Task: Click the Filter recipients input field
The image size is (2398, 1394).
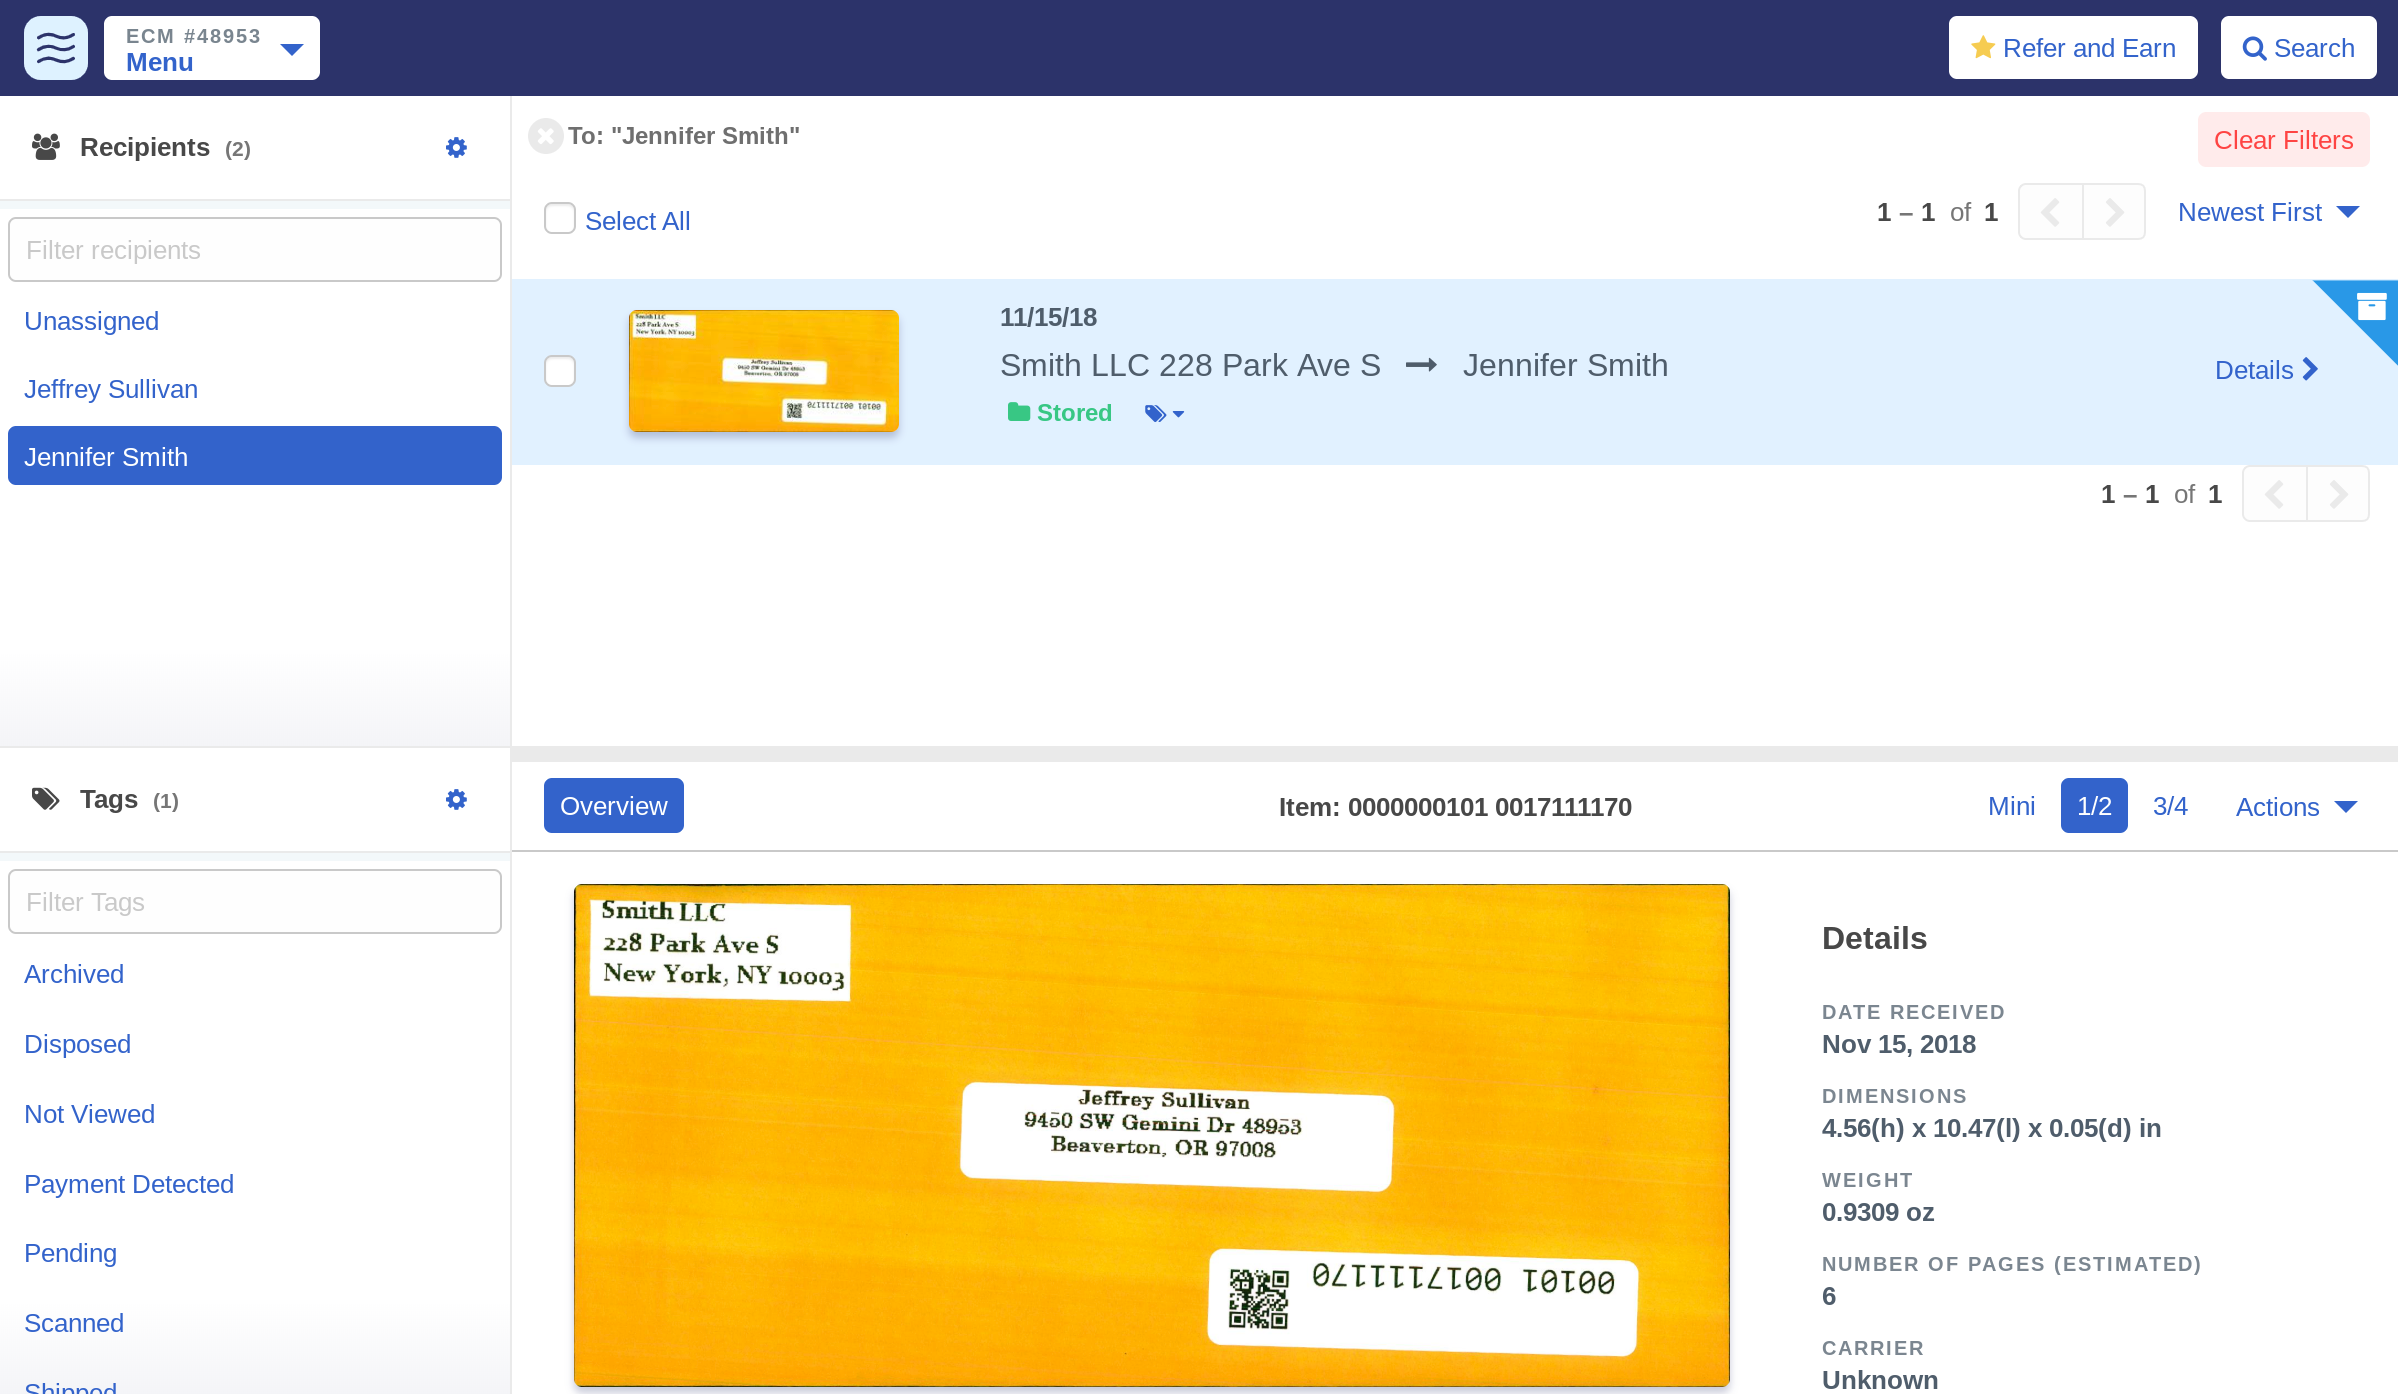Action: click(x=255, y=250)
